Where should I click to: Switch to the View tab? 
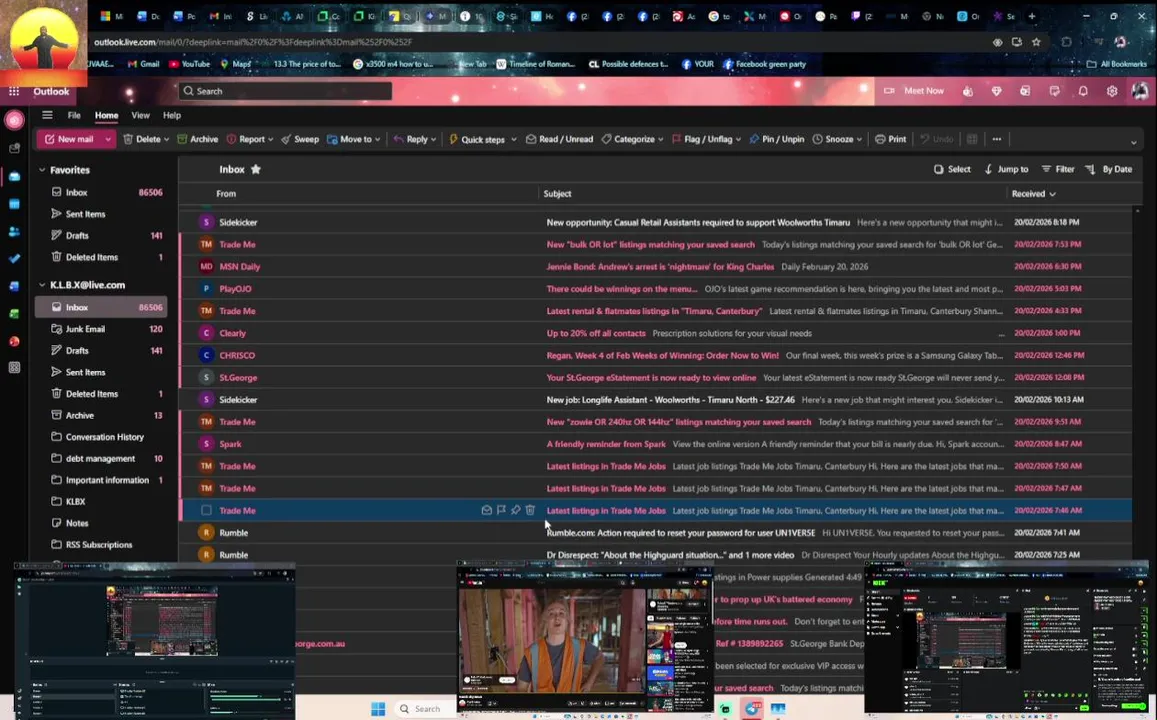click(140, 115)
